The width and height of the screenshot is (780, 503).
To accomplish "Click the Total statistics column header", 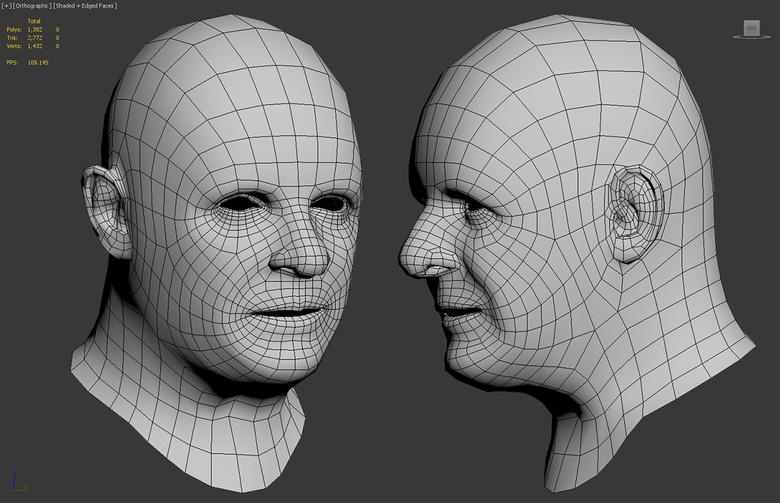I will tap(35, 21).
